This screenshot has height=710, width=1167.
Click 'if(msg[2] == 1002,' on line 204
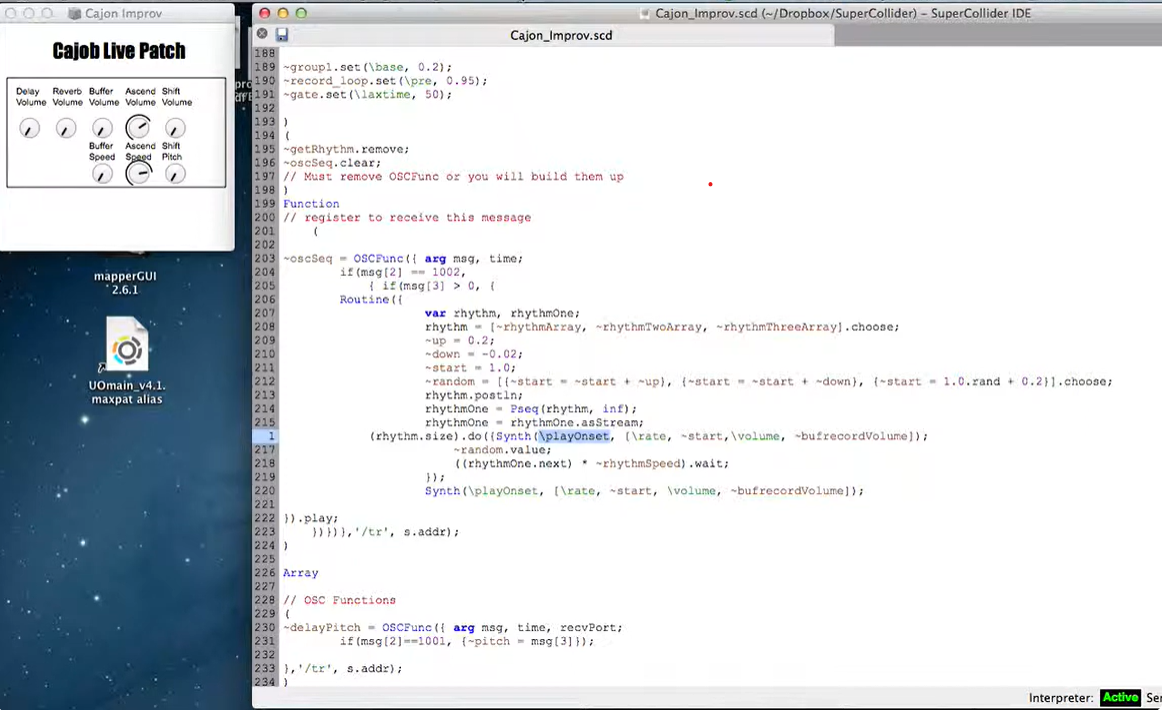tap(403, 272)
